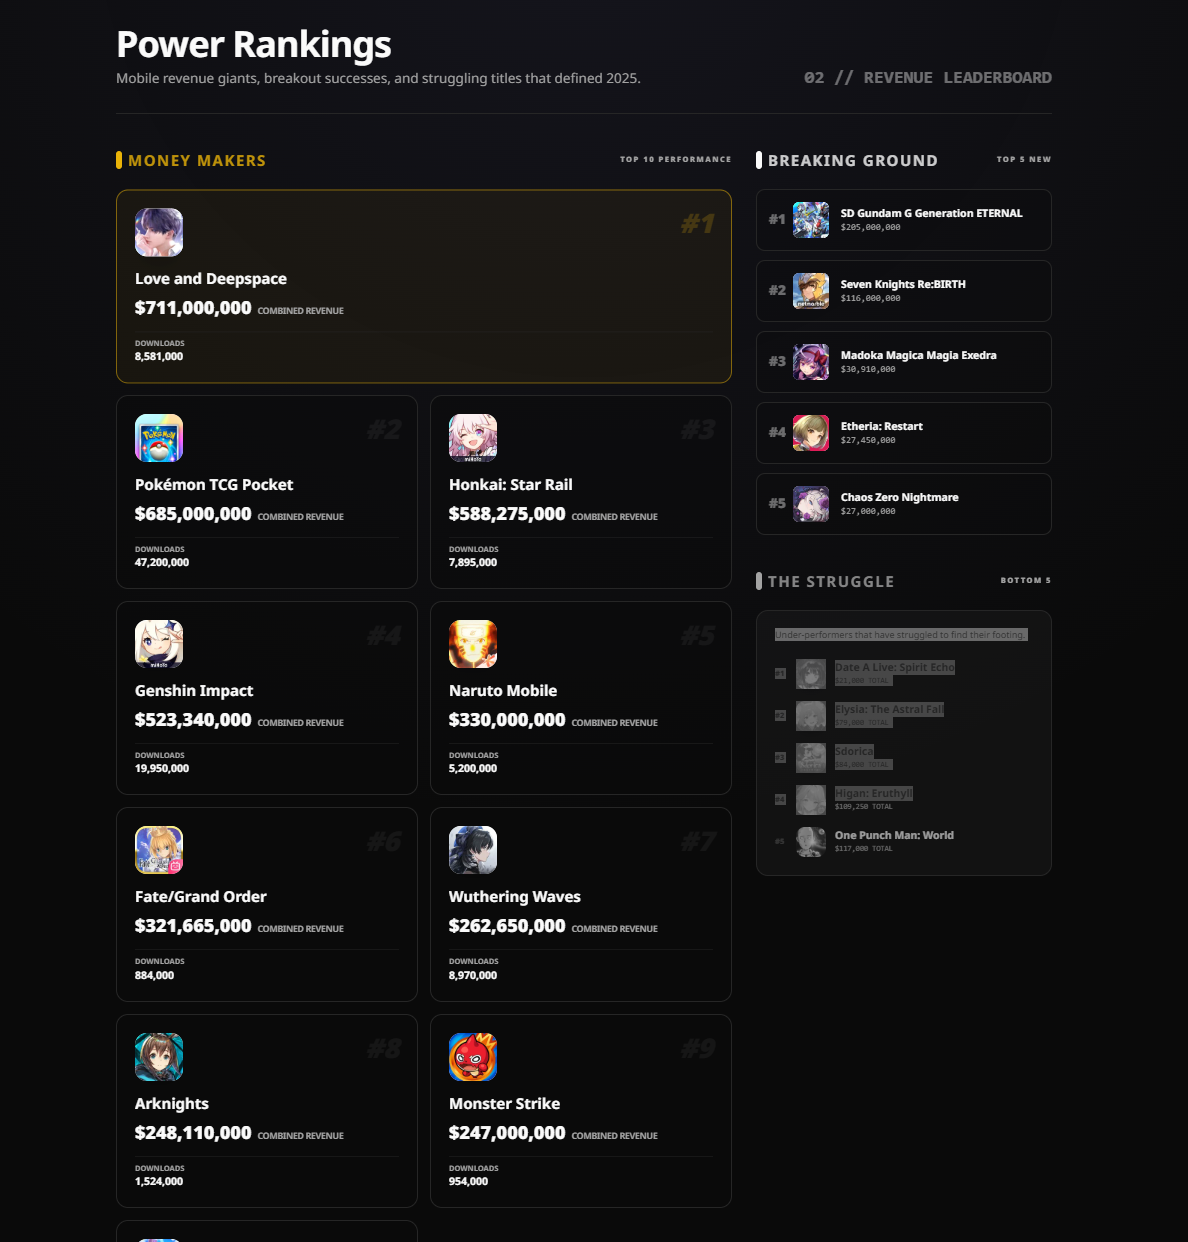
Task: Click the SD Gundam G Generation ETERNAL name
Action: click(932, 213)
